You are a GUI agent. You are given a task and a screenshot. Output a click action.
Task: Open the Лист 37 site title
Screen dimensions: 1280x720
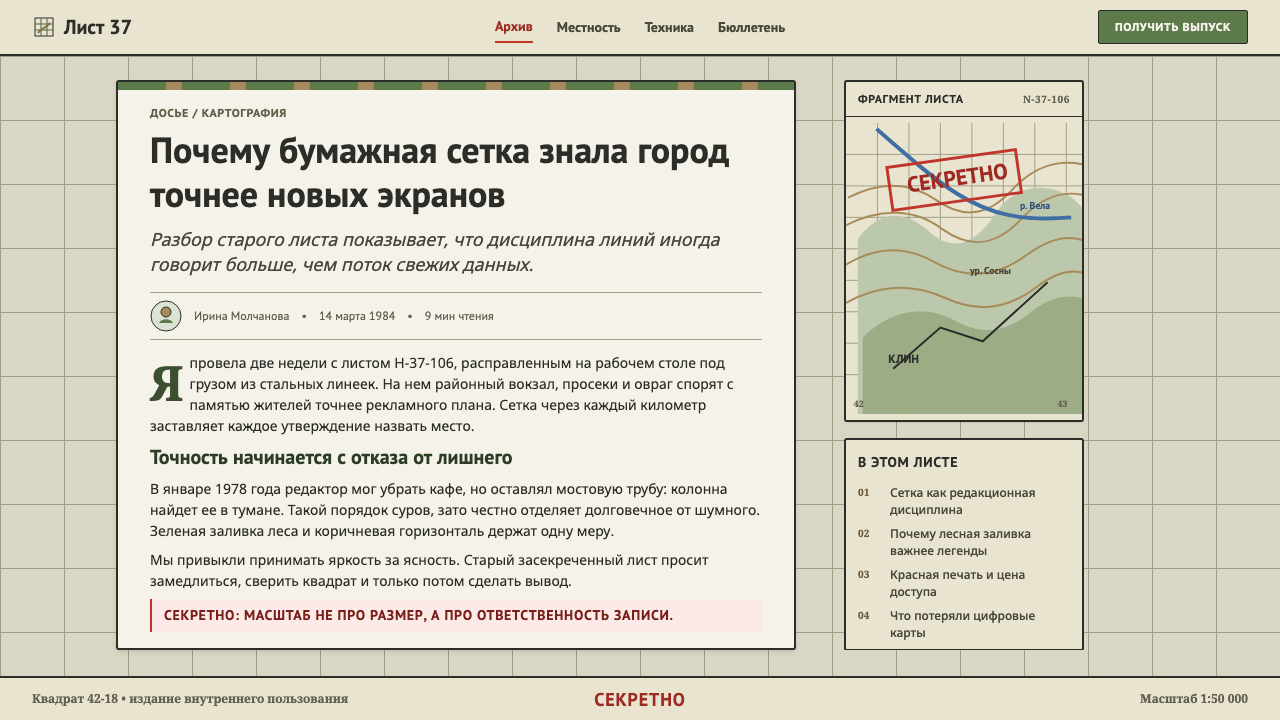coord(97,27)
